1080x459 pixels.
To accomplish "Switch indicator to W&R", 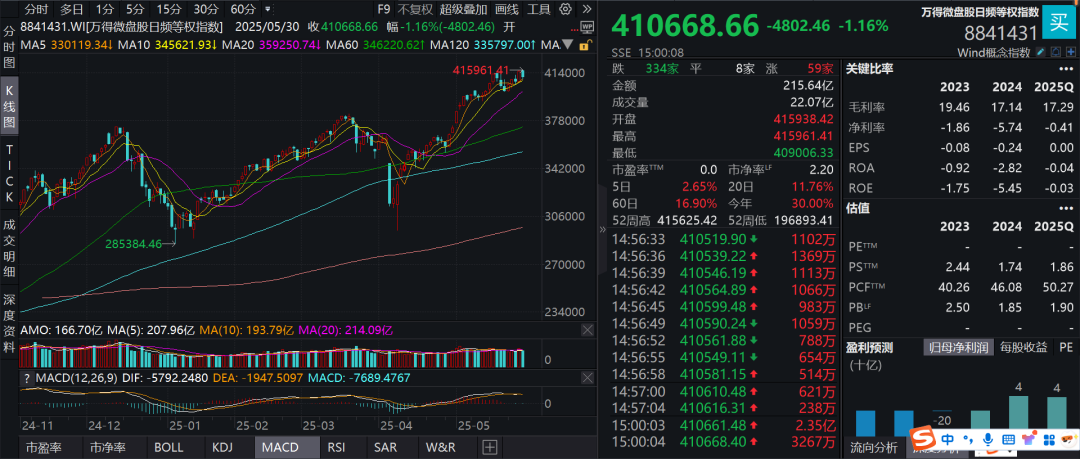I will [x=441, y=447].
